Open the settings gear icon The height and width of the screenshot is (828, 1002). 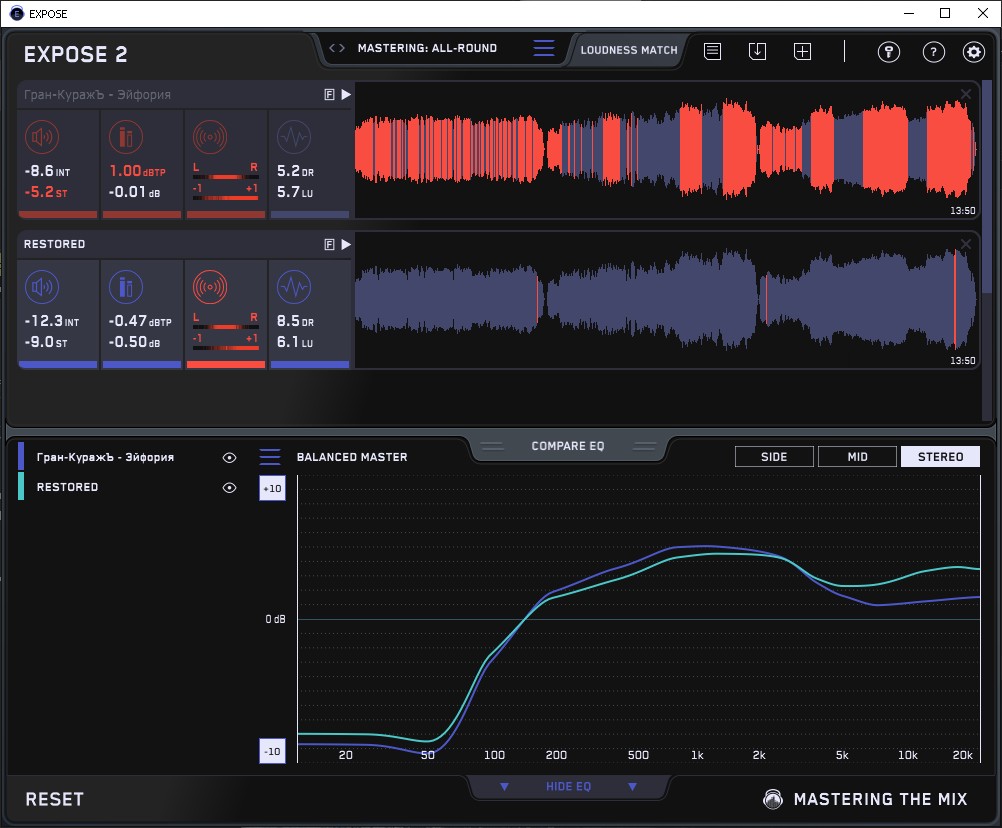(x=974, y=52)
